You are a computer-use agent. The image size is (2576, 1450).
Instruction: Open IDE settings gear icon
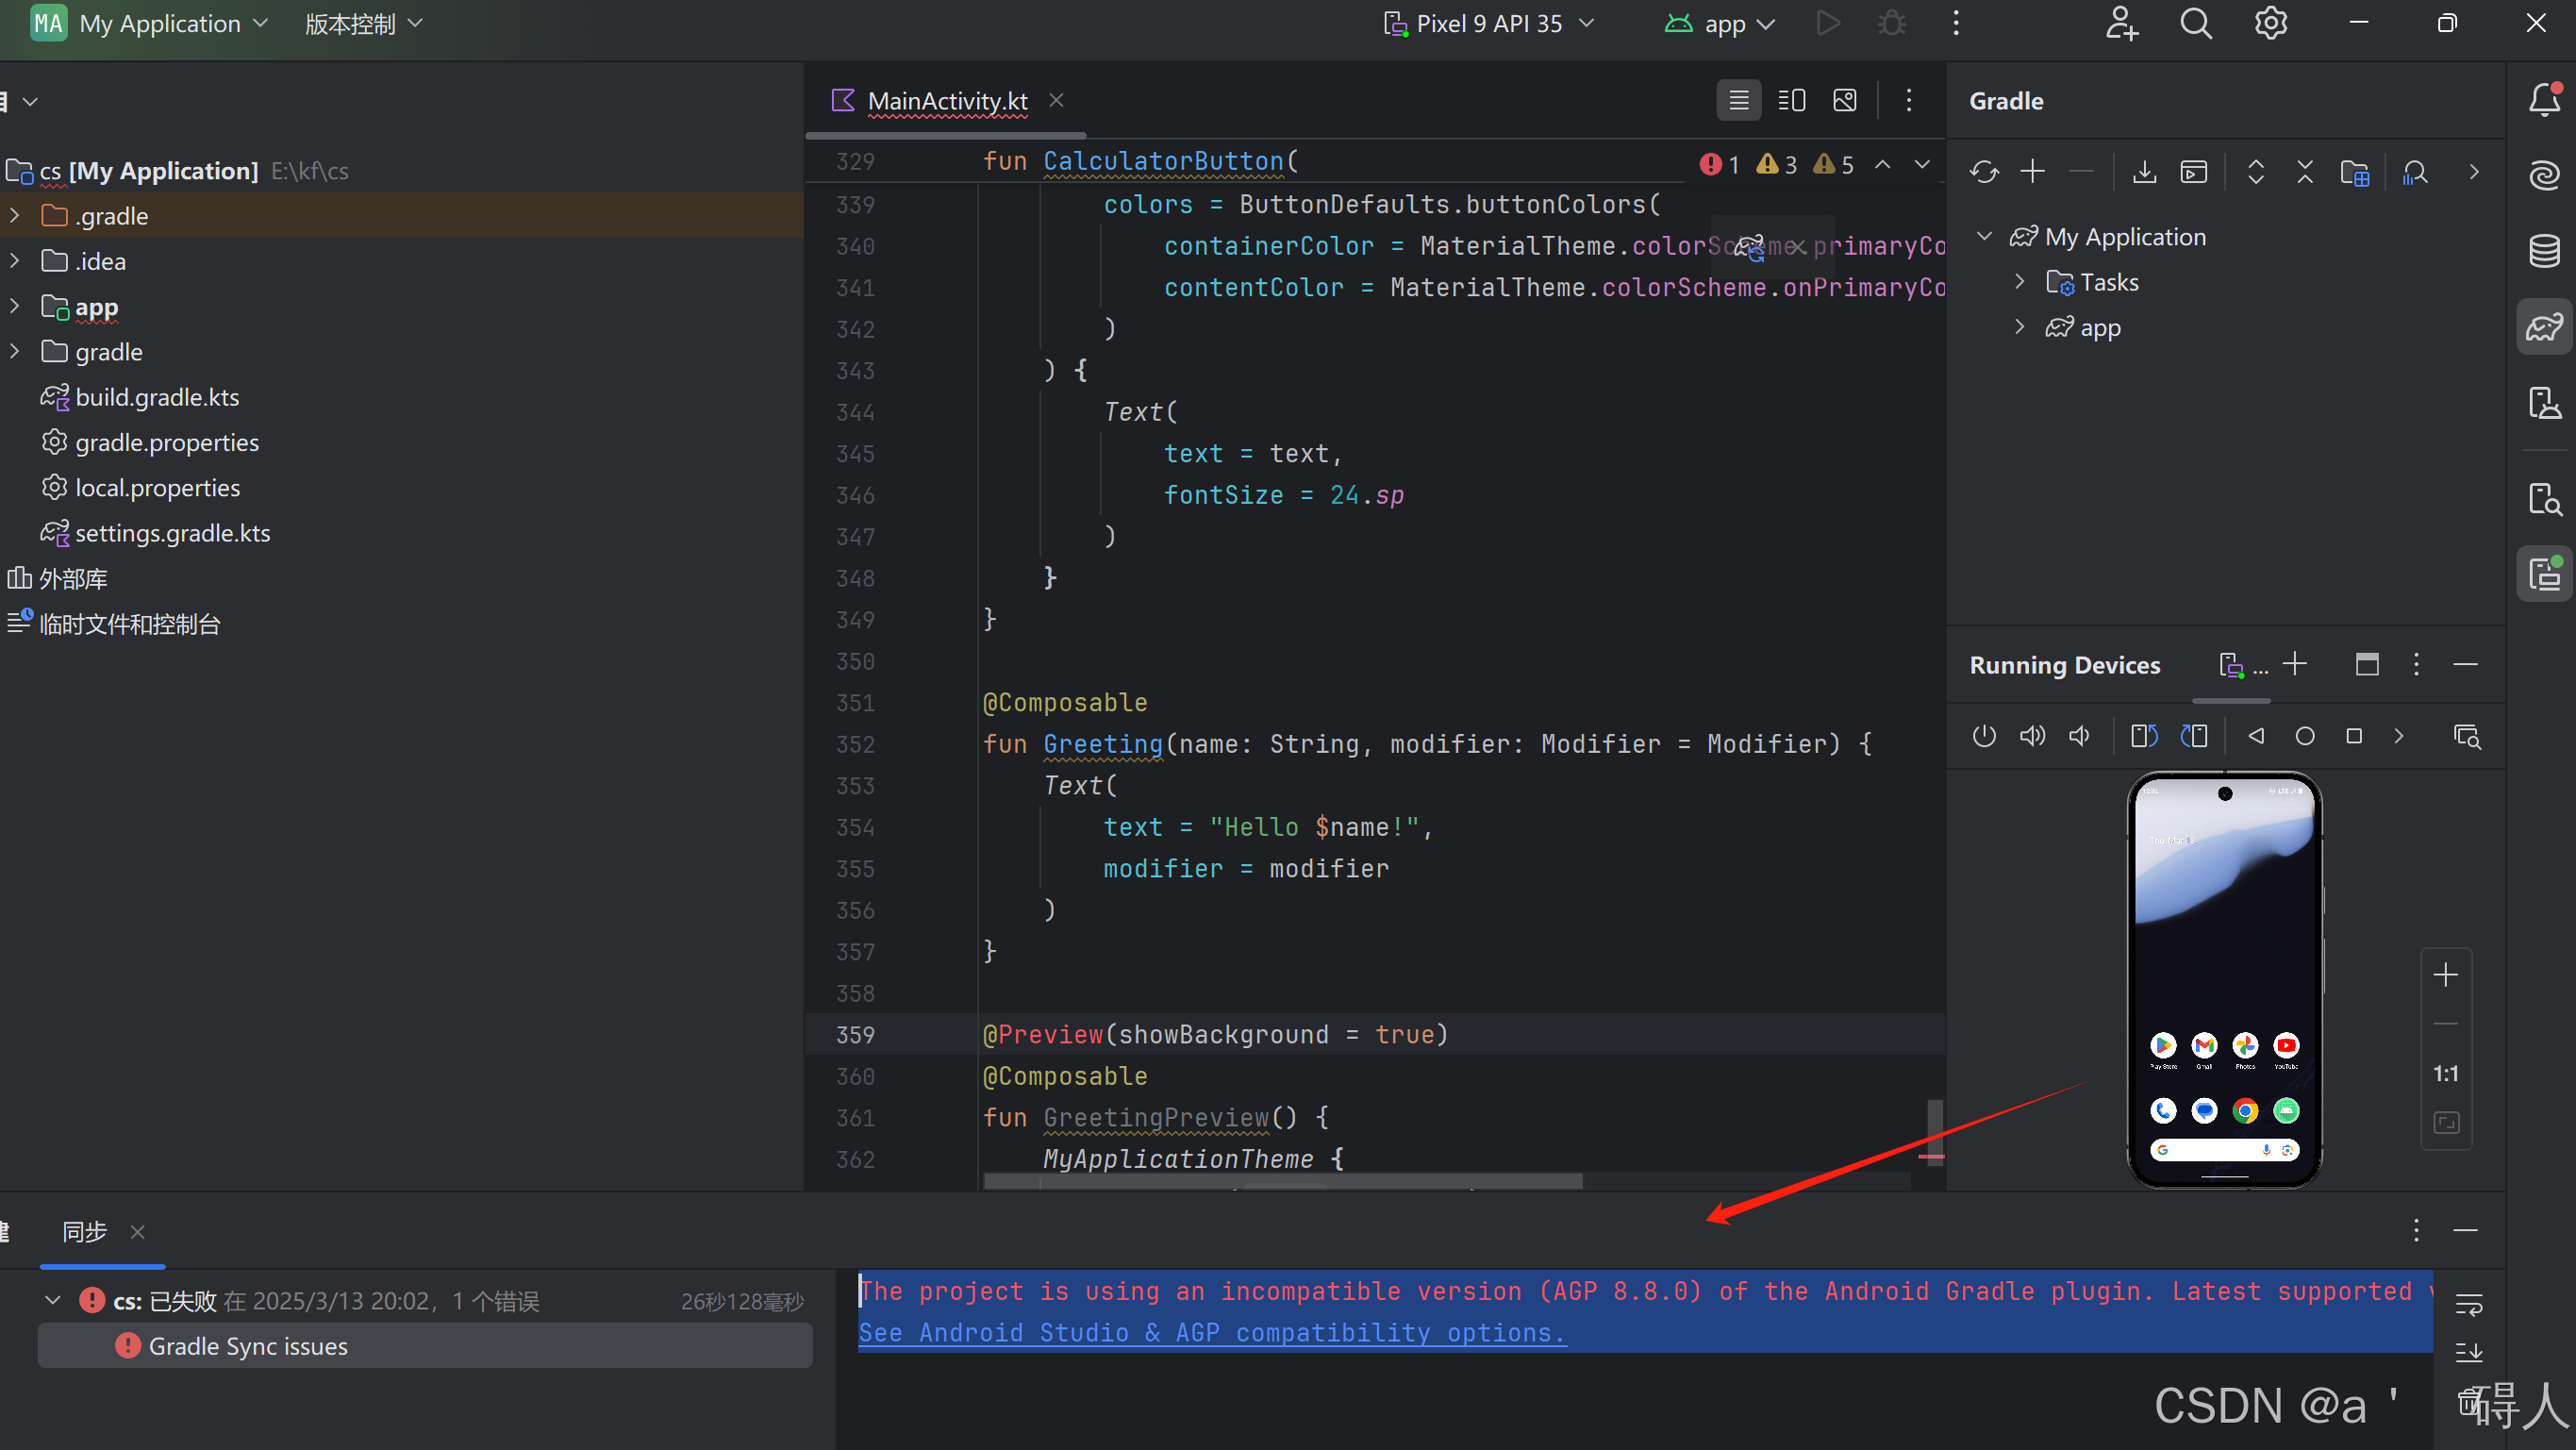point(2271,24)
